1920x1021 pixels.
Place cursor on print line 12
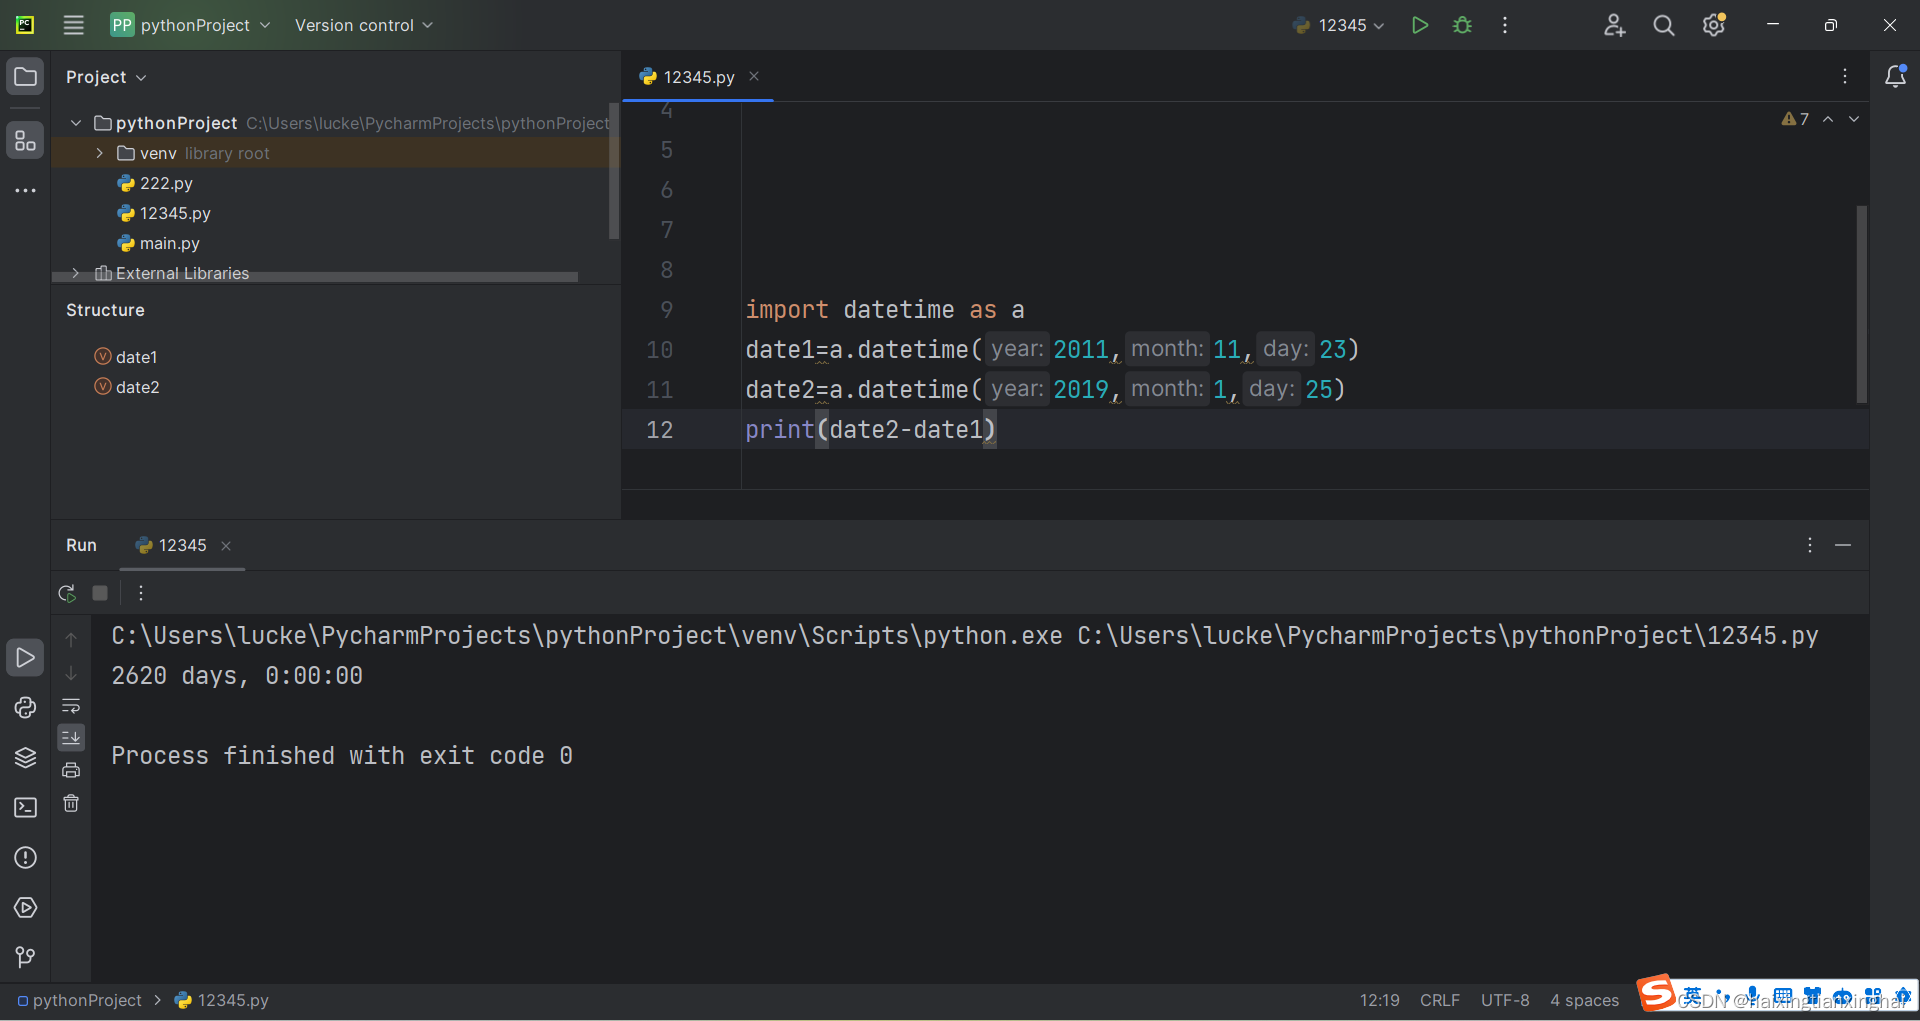tap(870, 429)
